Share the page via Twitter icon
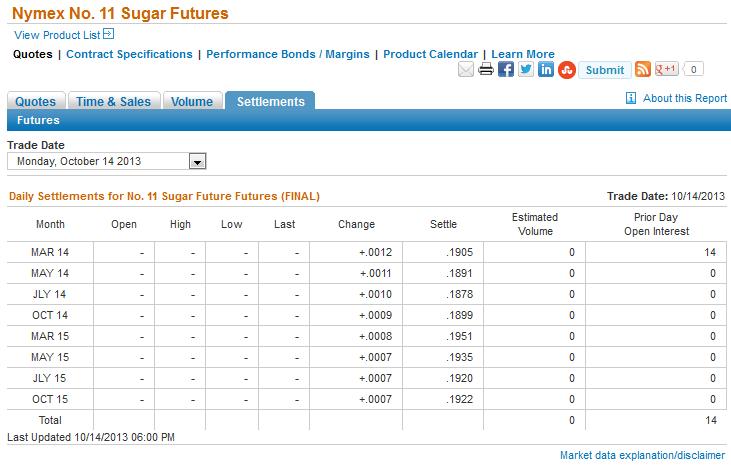 [526, 69]
